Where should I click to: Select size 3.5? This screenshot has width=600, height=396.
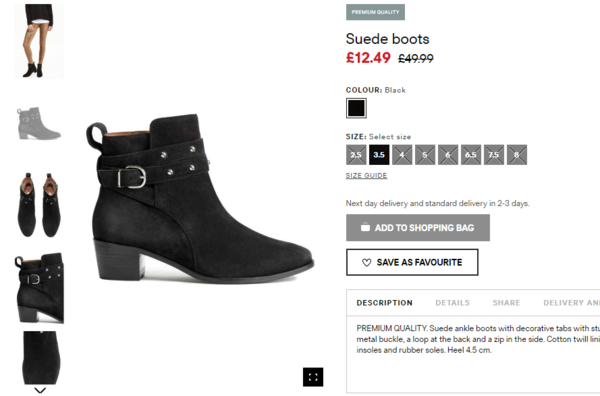tap(379, 155)
